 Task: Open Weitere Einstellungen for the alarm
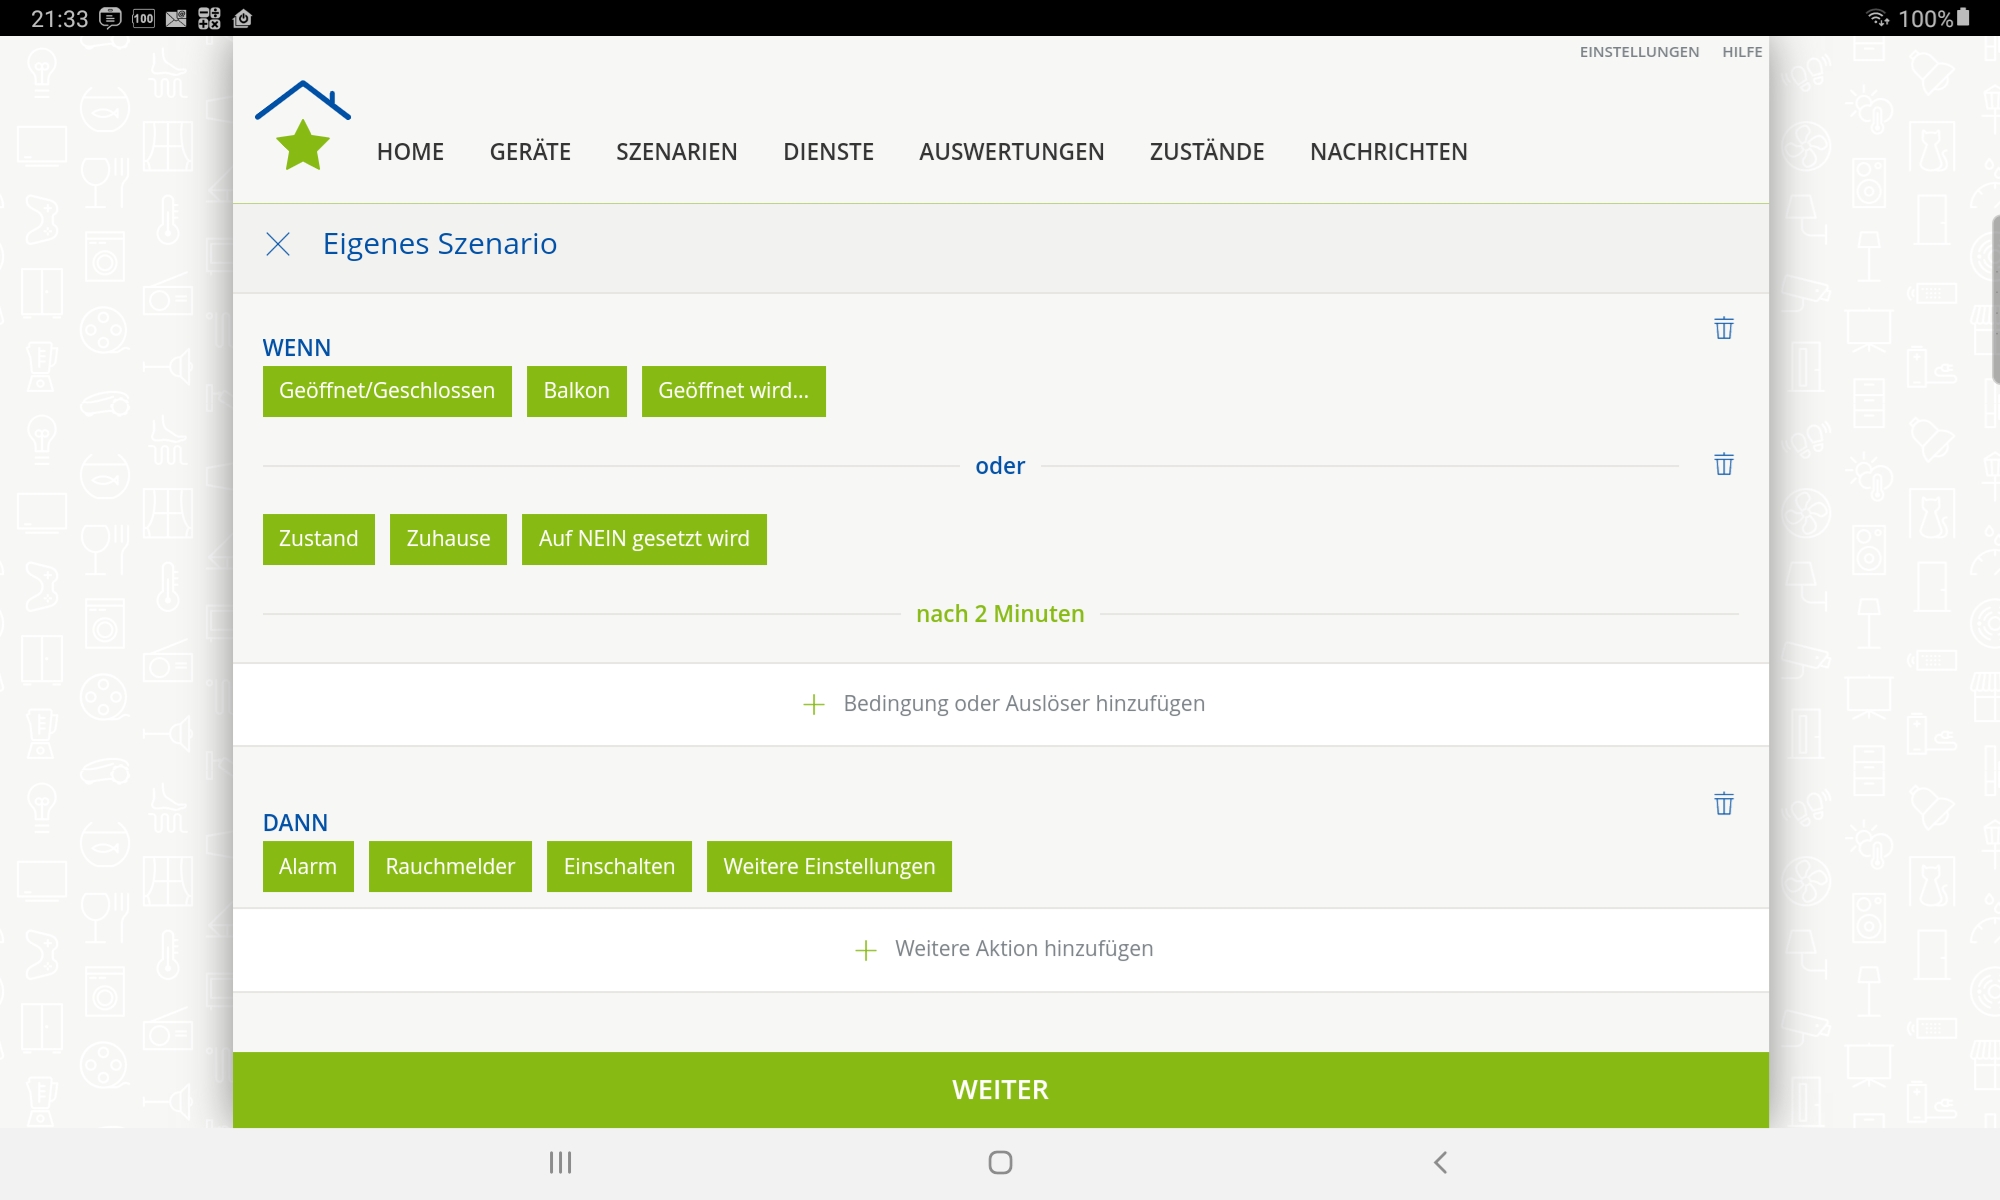coord(829,866)
